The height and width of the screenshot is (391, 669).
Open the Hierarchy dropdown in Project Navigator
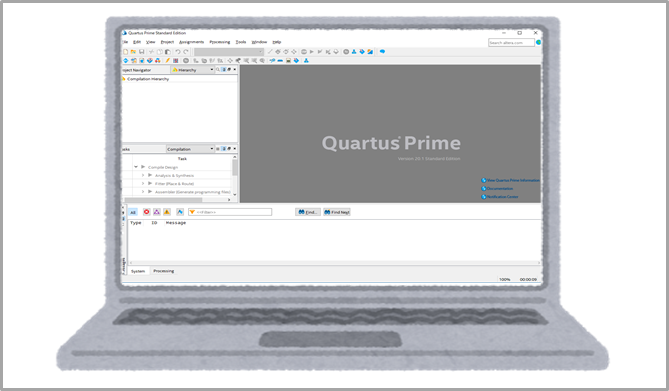coord(193,70)
